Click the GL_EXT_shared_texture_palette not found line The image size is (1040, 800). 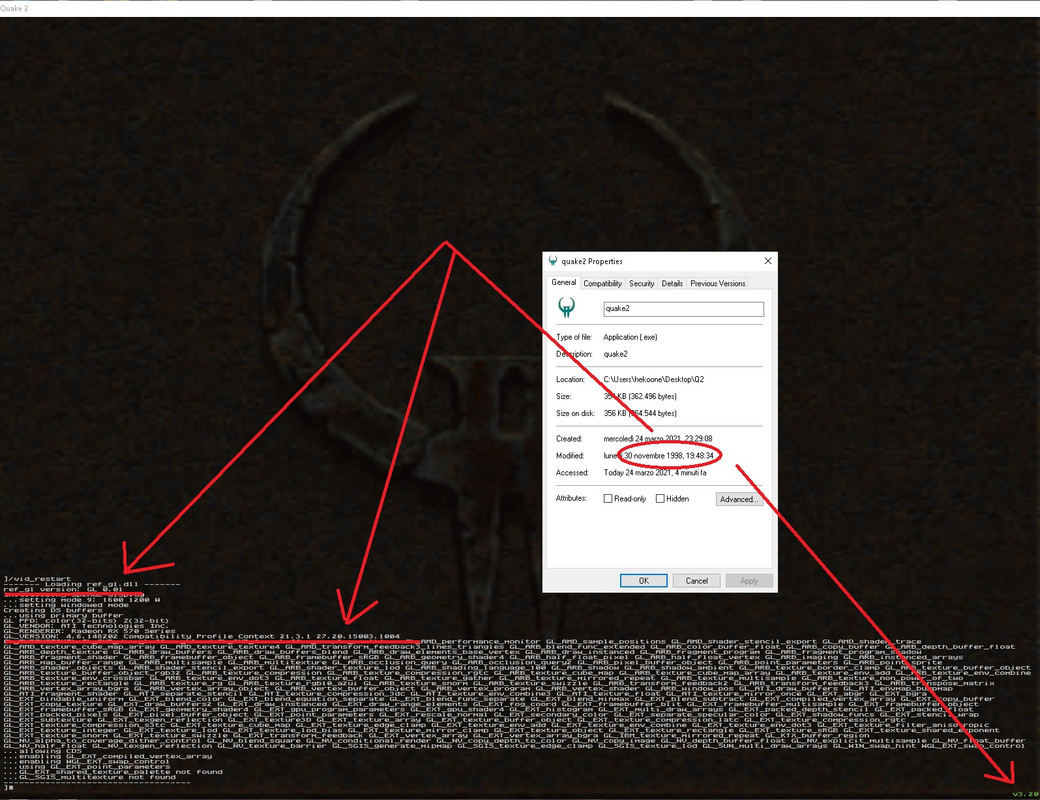[x=113, y=771]
